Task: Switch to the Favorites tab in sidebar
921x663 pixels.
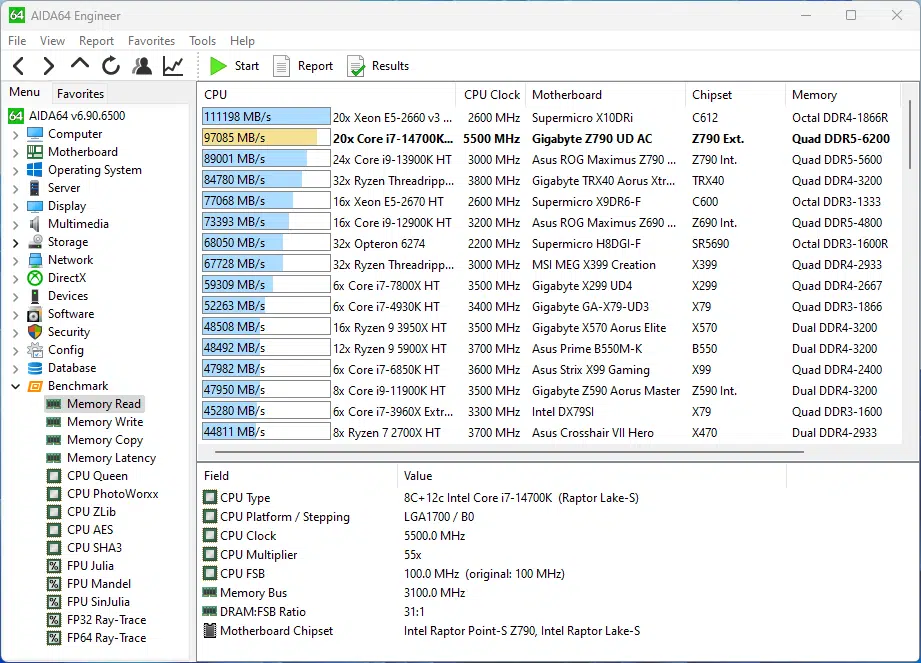Action: tap(80, 93)
